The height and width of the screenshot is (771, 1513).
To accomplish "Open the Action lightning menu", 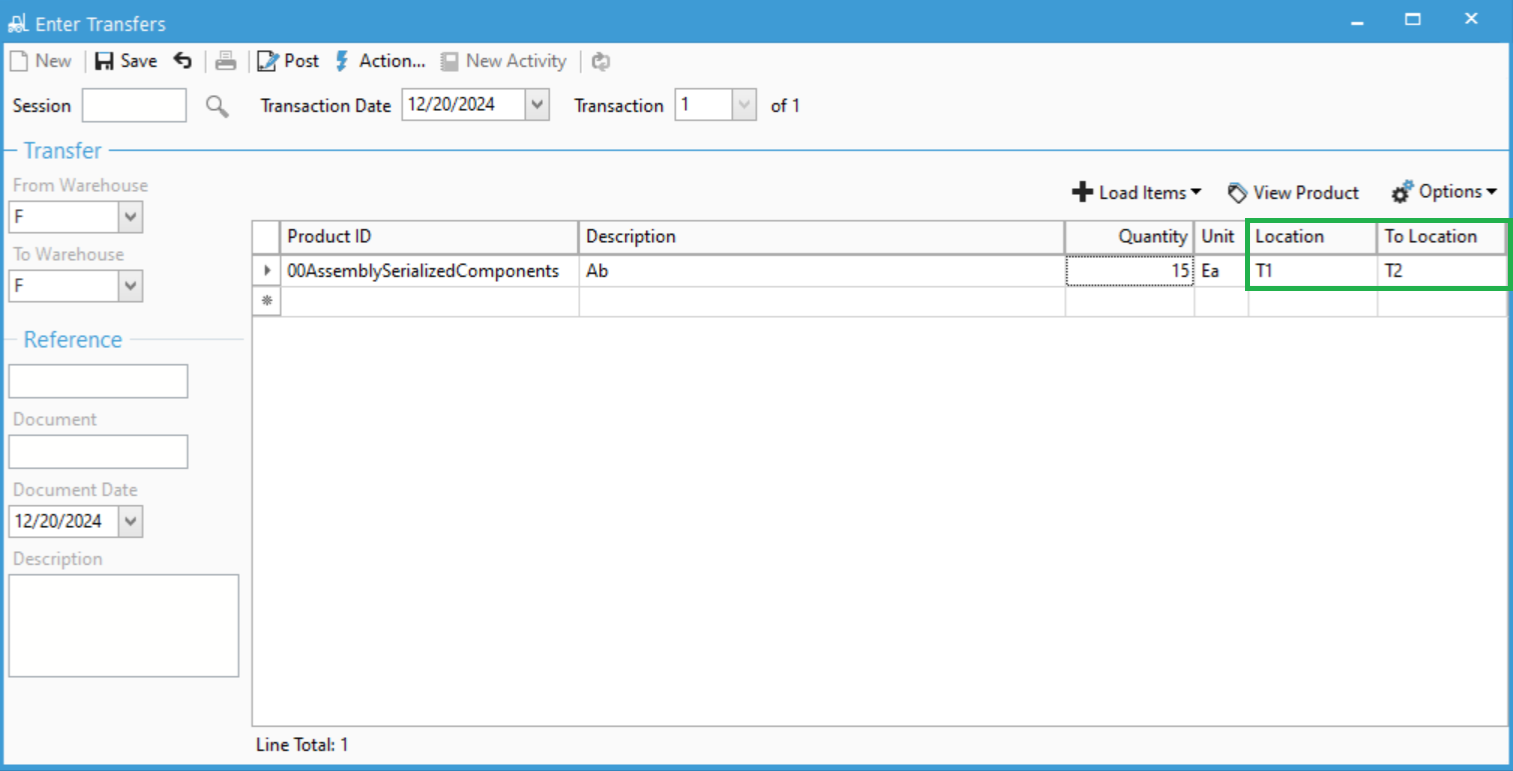I will 380,61.
